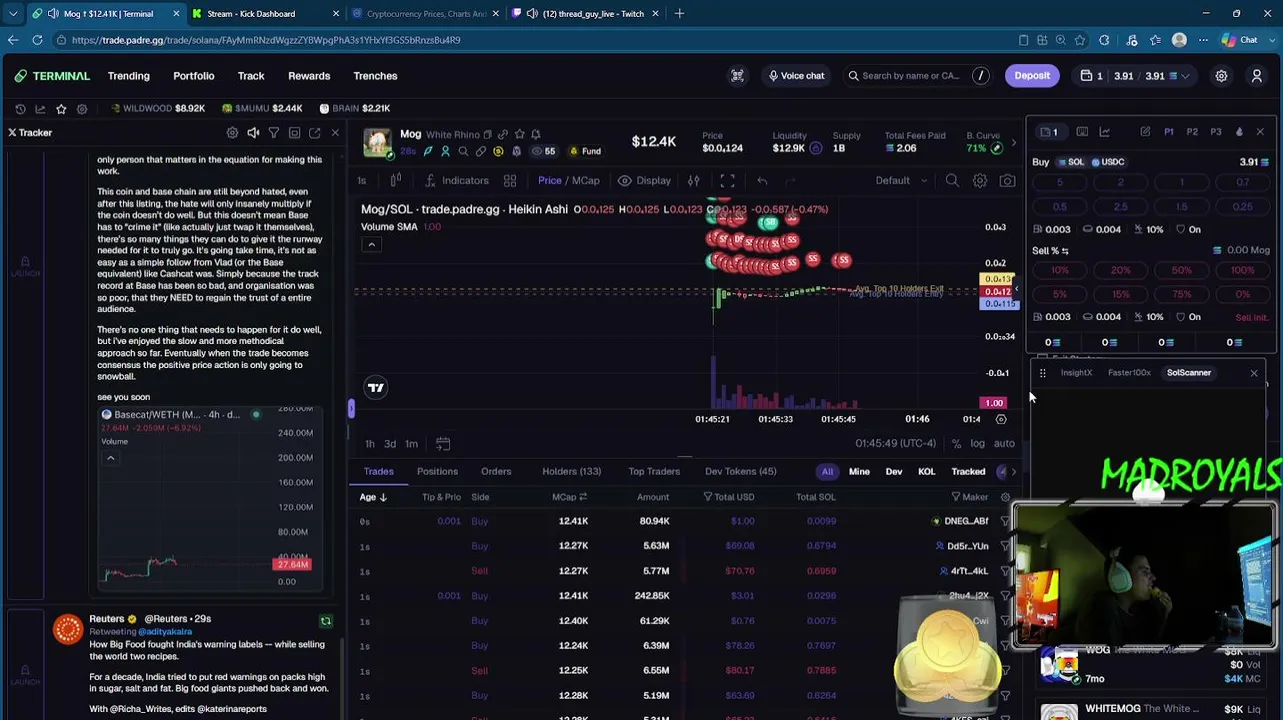Toggle Voice chat
Screen dimensions: 1283x720
[796, 76]
